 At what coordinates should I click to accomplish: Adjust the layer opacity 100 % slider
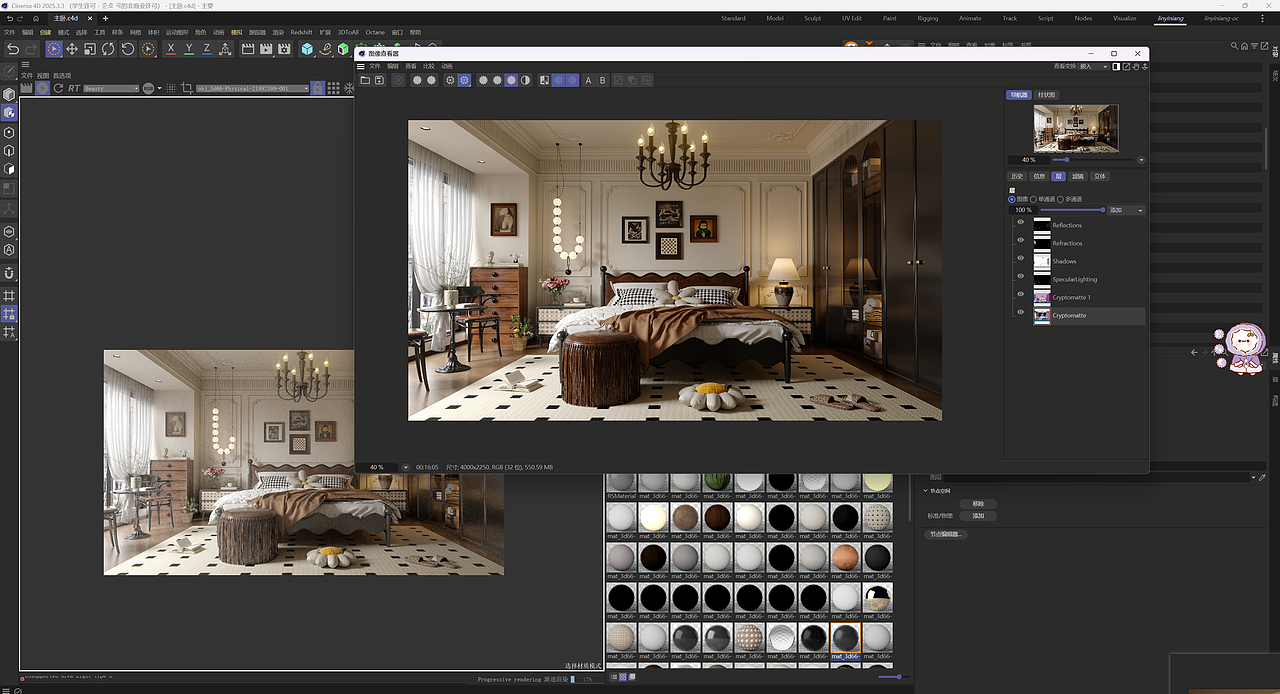(1072, 210)
